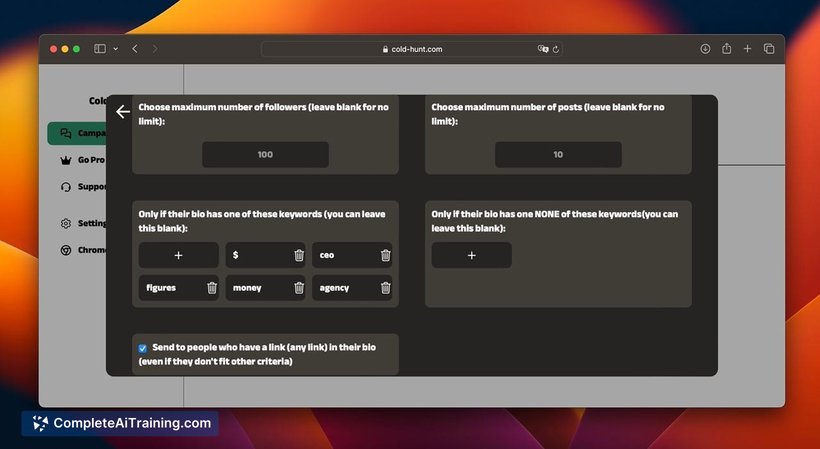Image resolution: width=820 pixels, height=449 pixels.
Task: Delete the 'figures' keyword
Action: coord(212,287)
